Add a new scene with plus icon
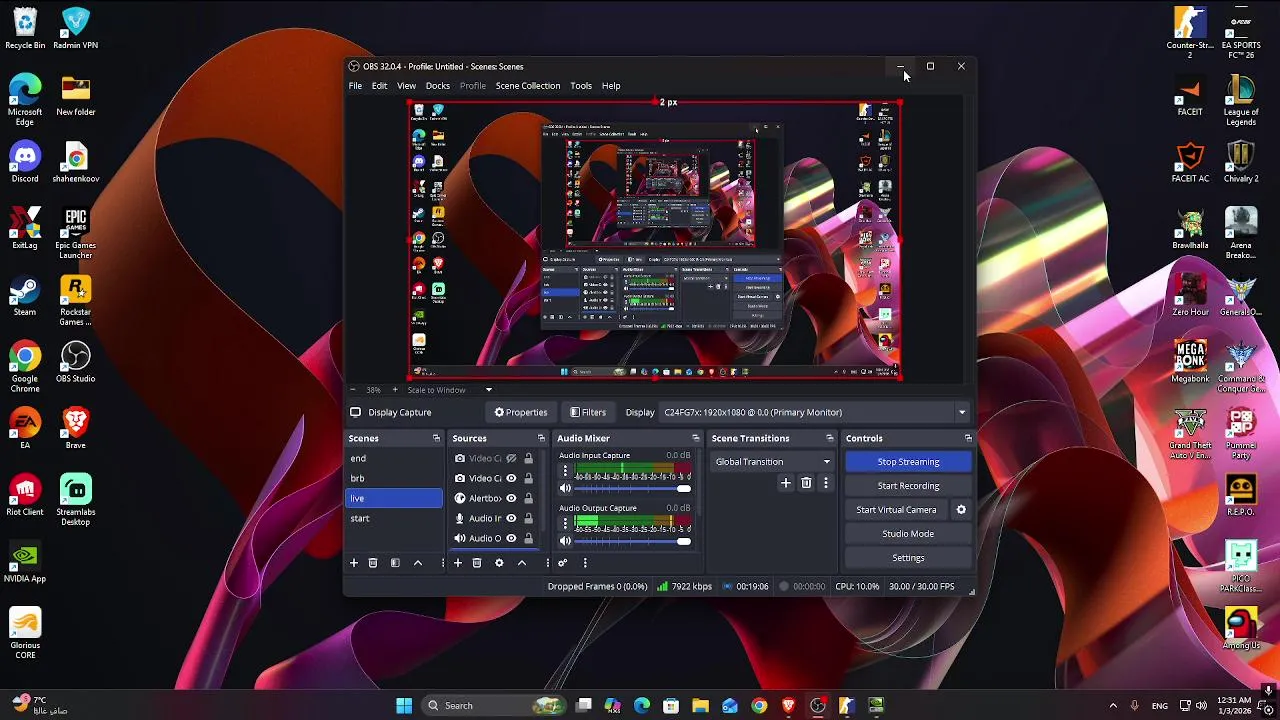The image size is (1280, 720). 353,563
